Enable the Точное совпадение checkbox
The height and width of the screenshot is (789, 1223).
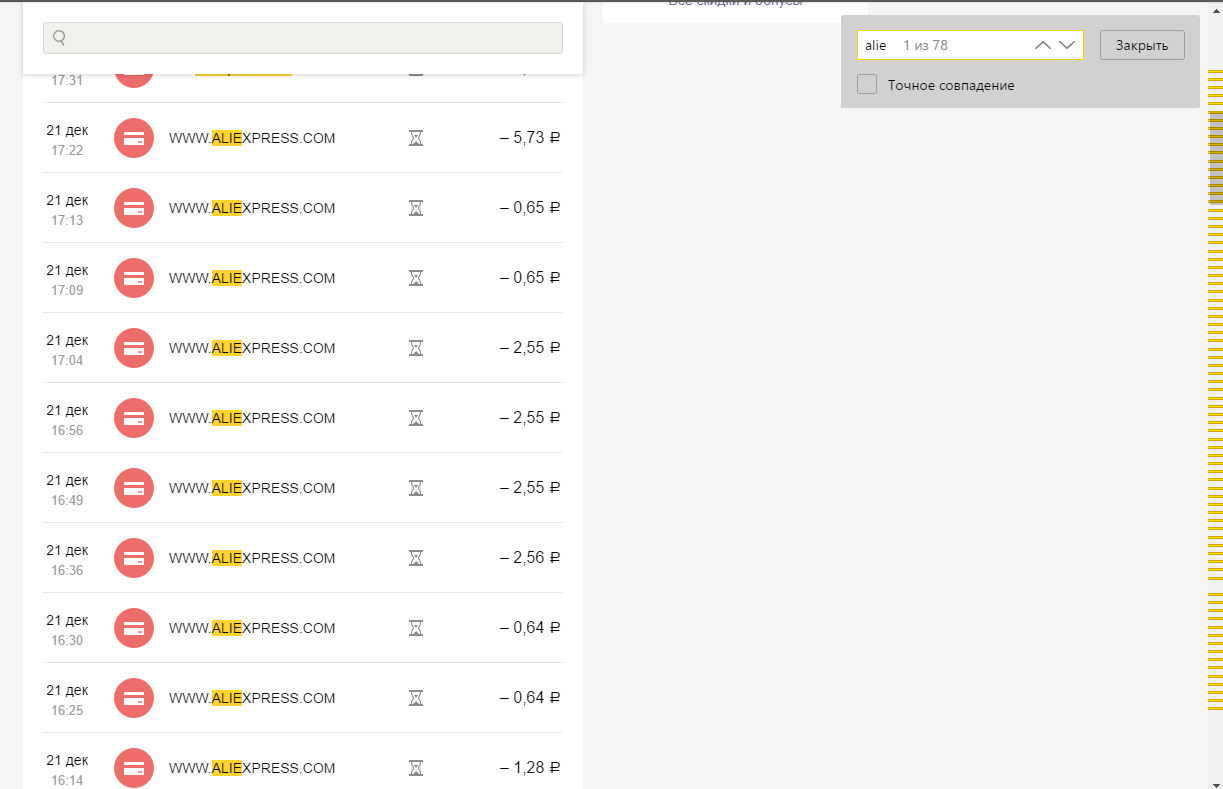click(867, 85)
